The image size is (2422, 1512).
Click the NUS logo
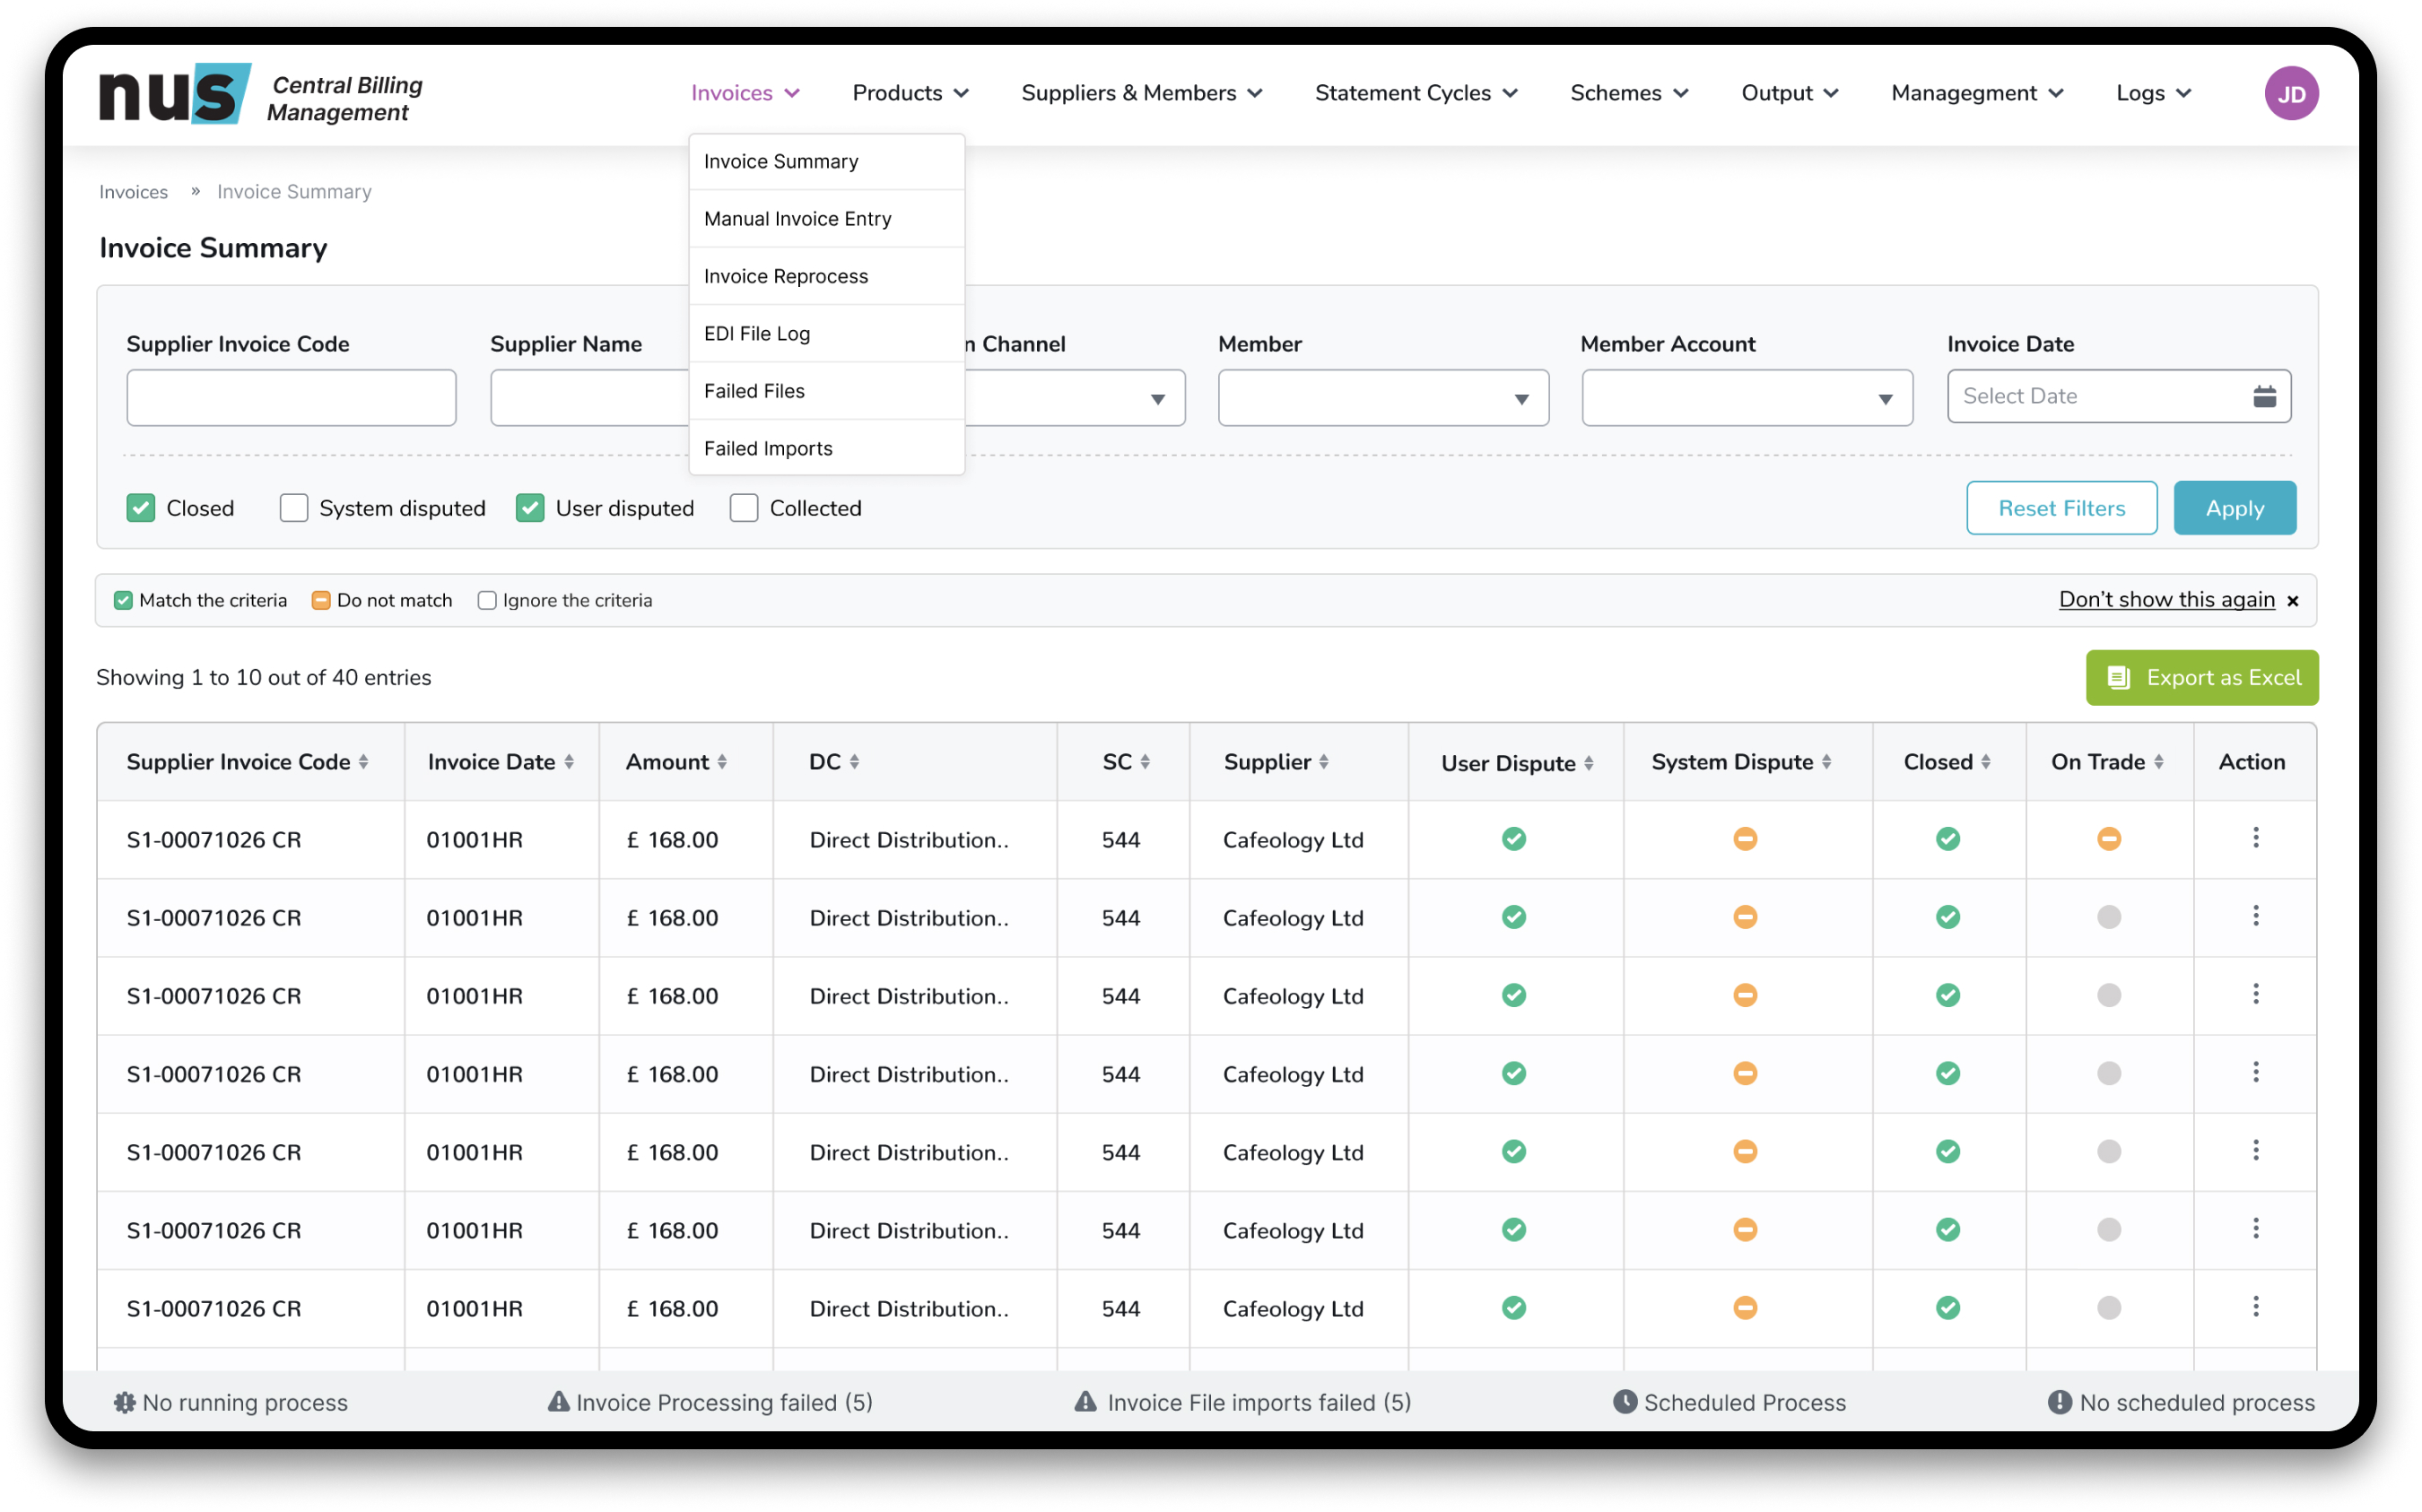click(x=175, y=95)
